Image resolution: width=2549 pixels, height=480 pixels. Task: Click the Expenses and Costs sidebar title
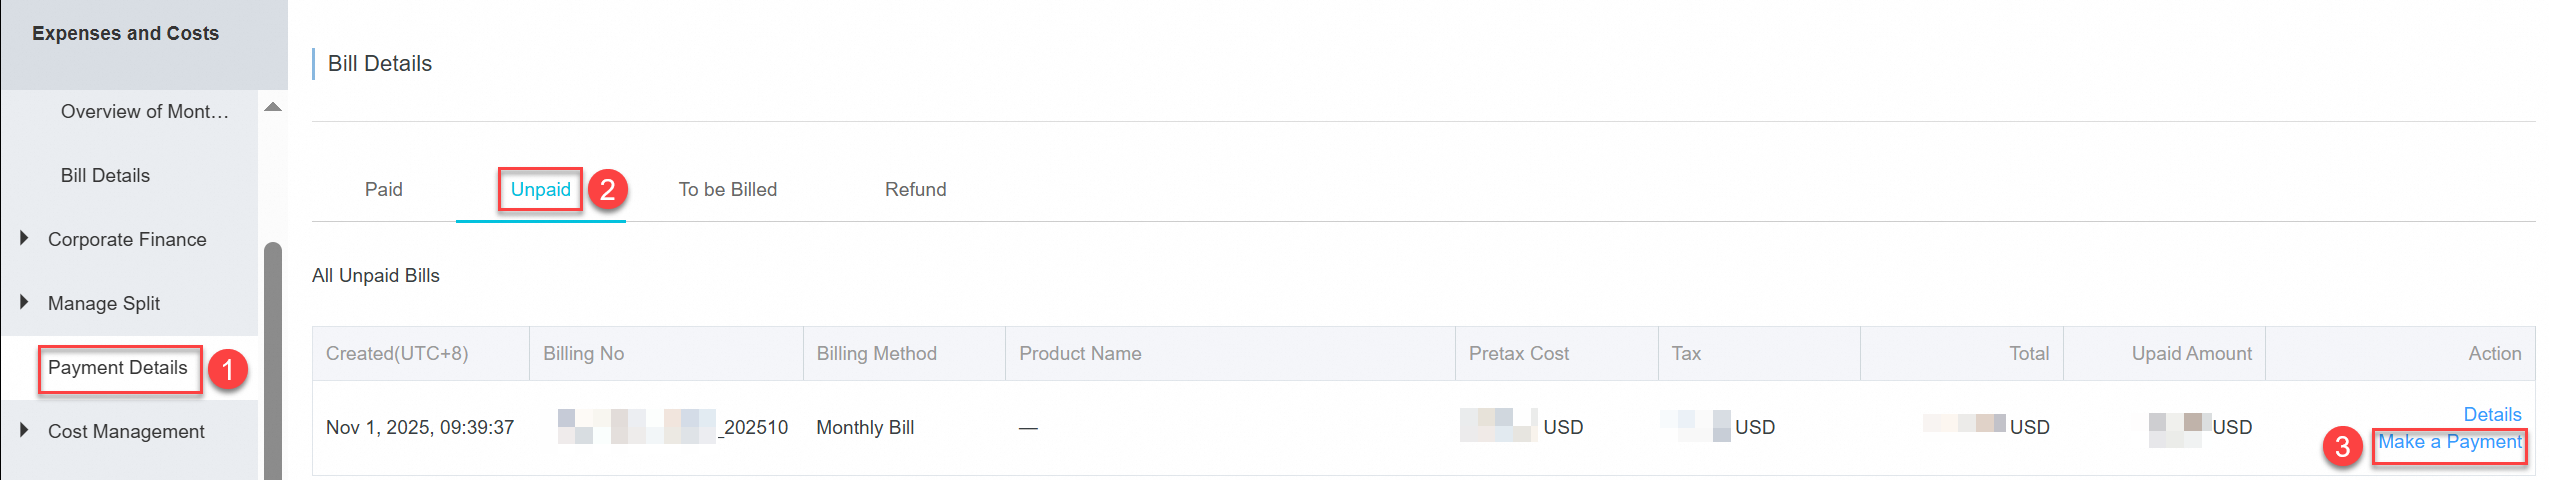[x=125, y=33]
